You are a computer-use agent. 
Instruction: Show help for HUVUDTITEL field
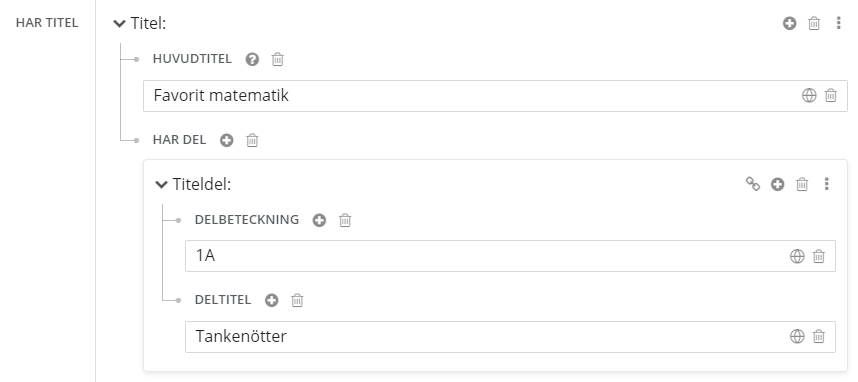[x=252, y=59]
